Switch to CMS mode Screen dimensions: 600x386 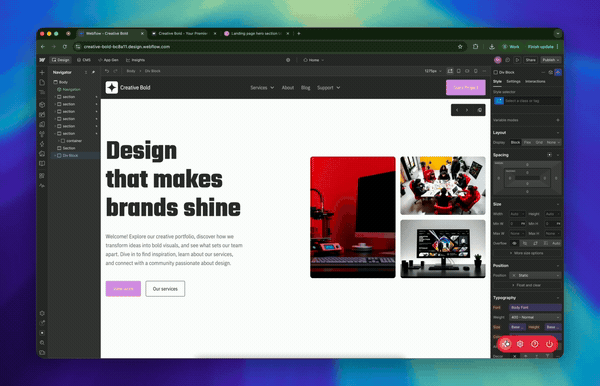[84, 60]
